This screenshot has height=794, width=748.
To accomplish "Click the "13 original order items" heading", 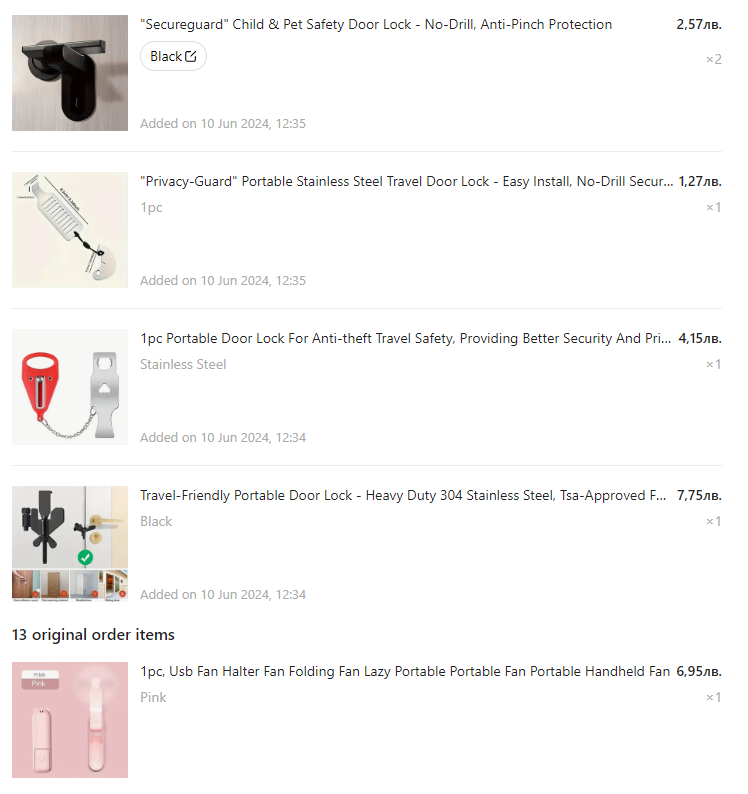I will [93, 635].
